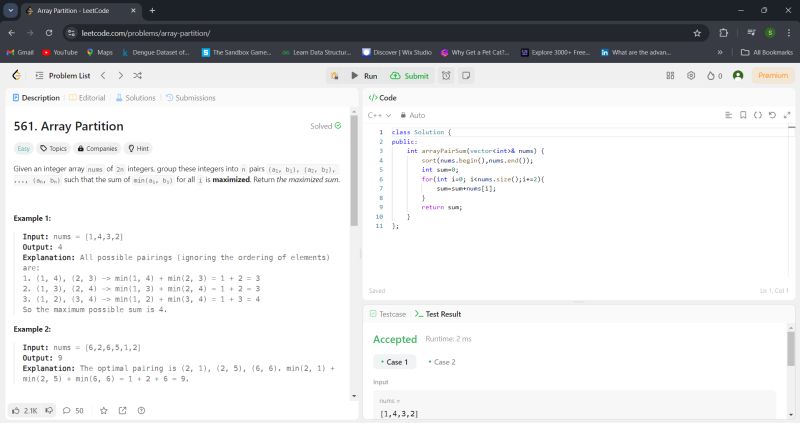Expand the Topics tag
Image resolution: width=800 pixels, height=423 pixels.
tap(54, 148)
